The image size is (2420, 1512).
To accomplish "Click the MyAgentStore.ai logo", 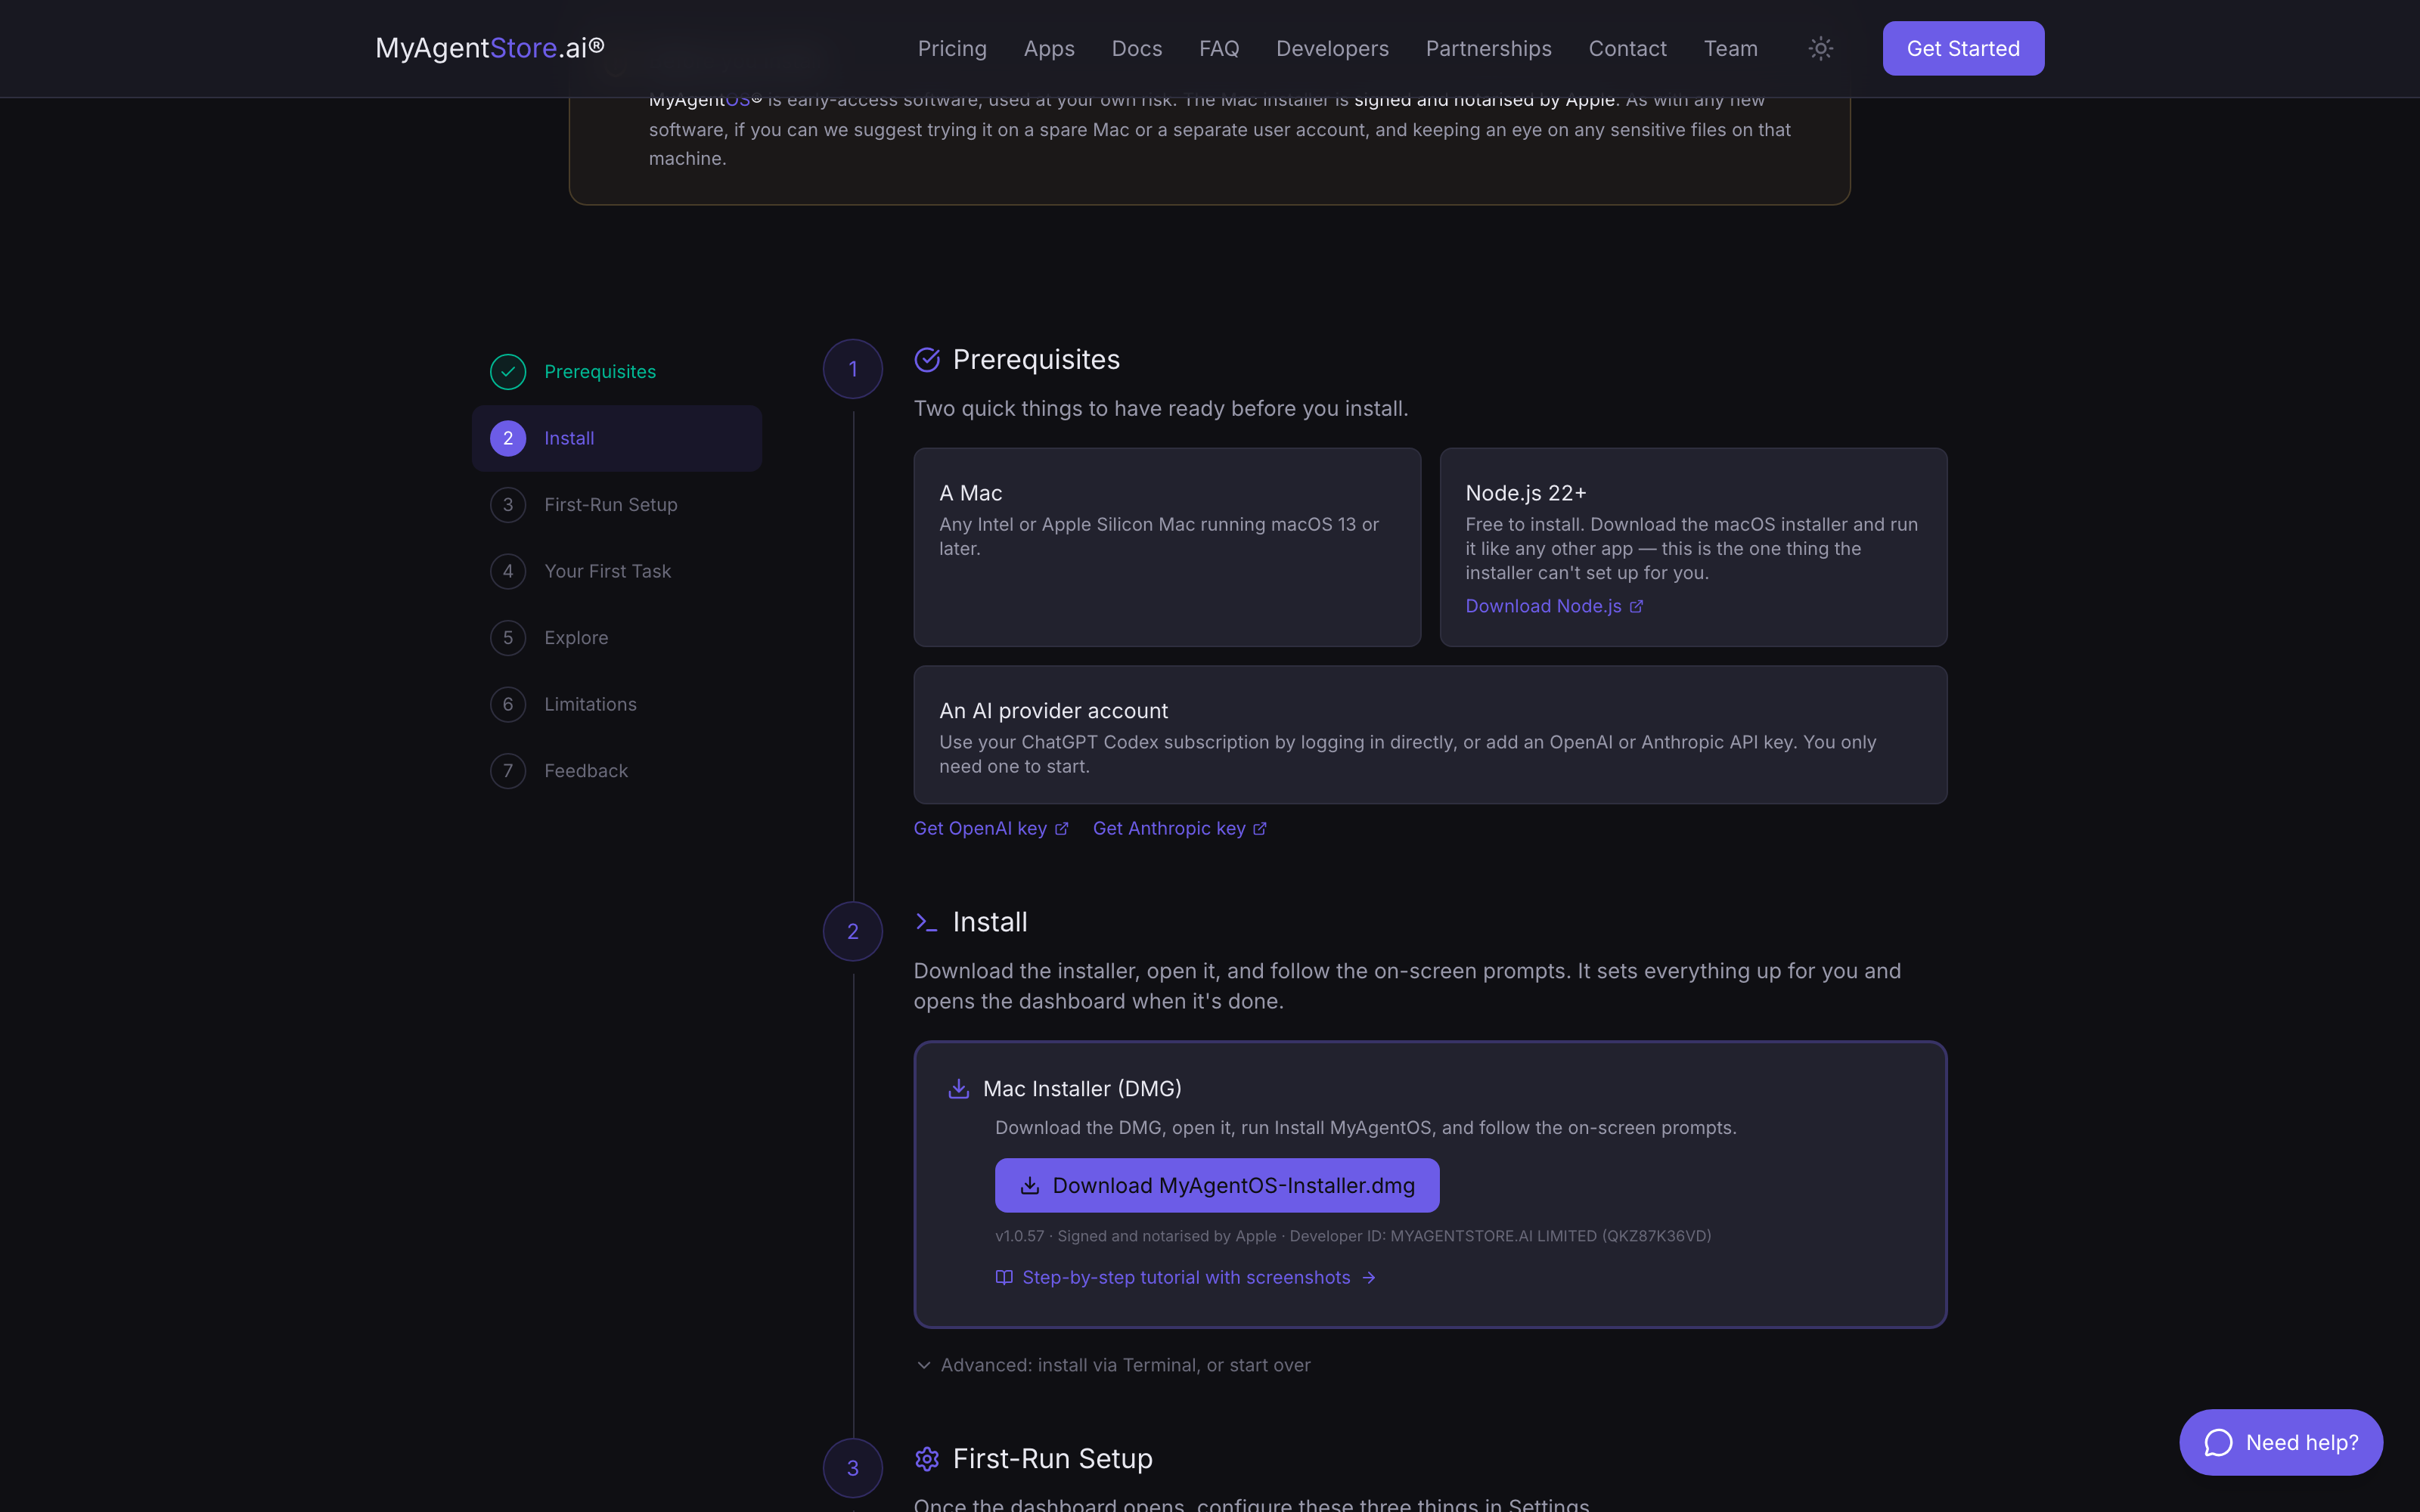I will click(490, 48).
